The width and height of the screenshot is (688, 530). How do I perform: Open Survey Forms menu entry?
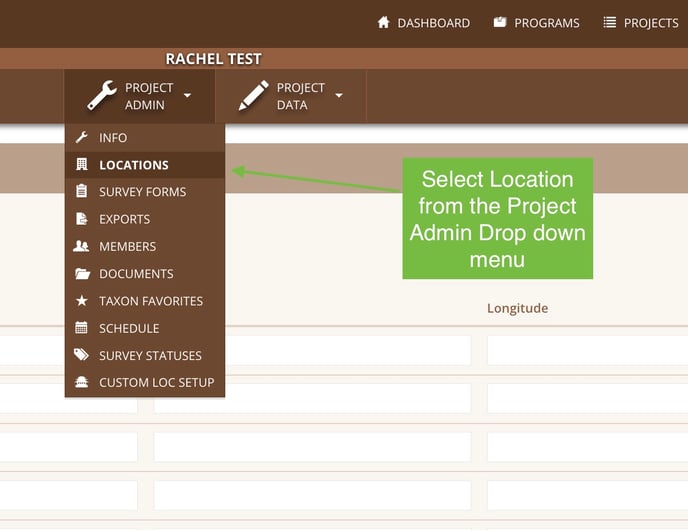point(145,192)
